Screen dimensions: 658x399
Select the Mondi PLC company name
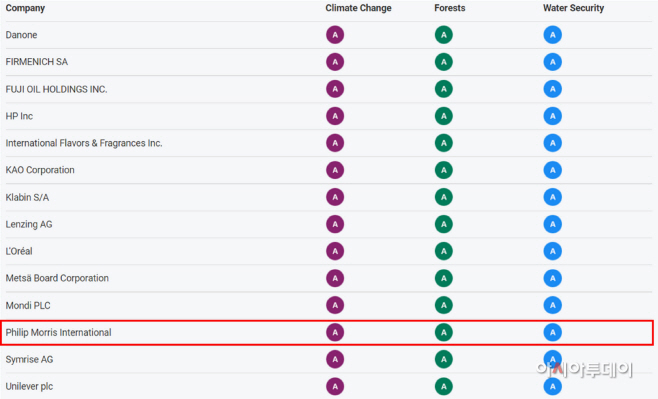28,305
